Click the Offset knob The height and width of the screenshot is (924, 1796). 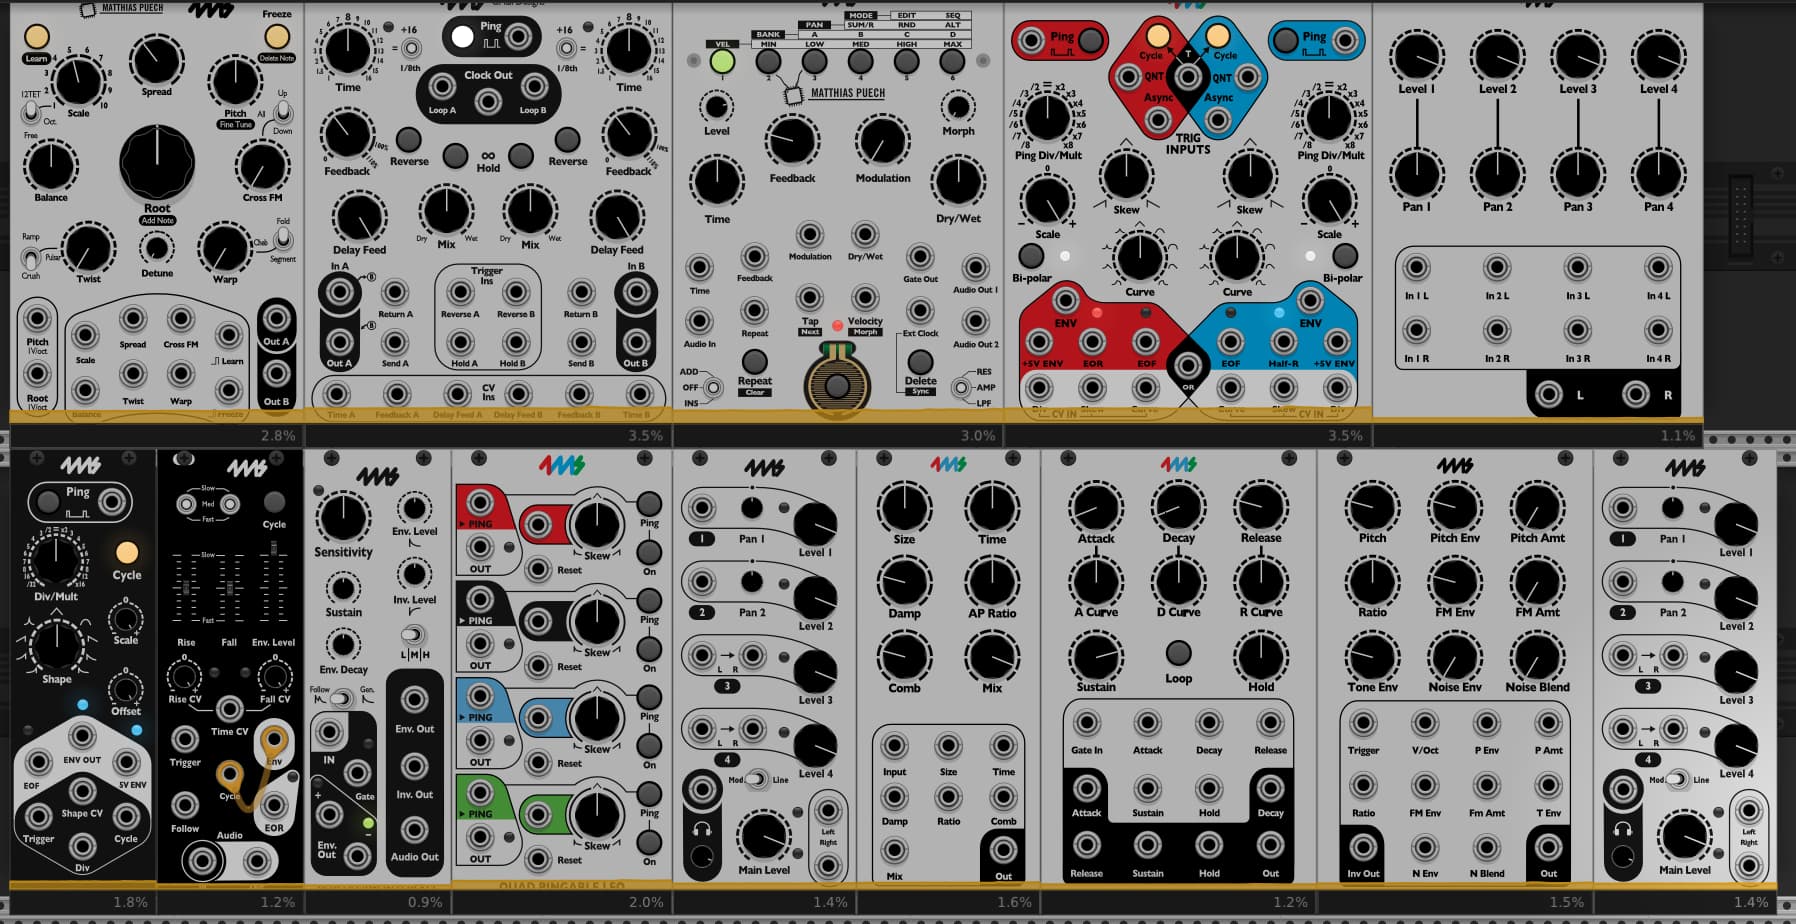click(x=125, y=689)
